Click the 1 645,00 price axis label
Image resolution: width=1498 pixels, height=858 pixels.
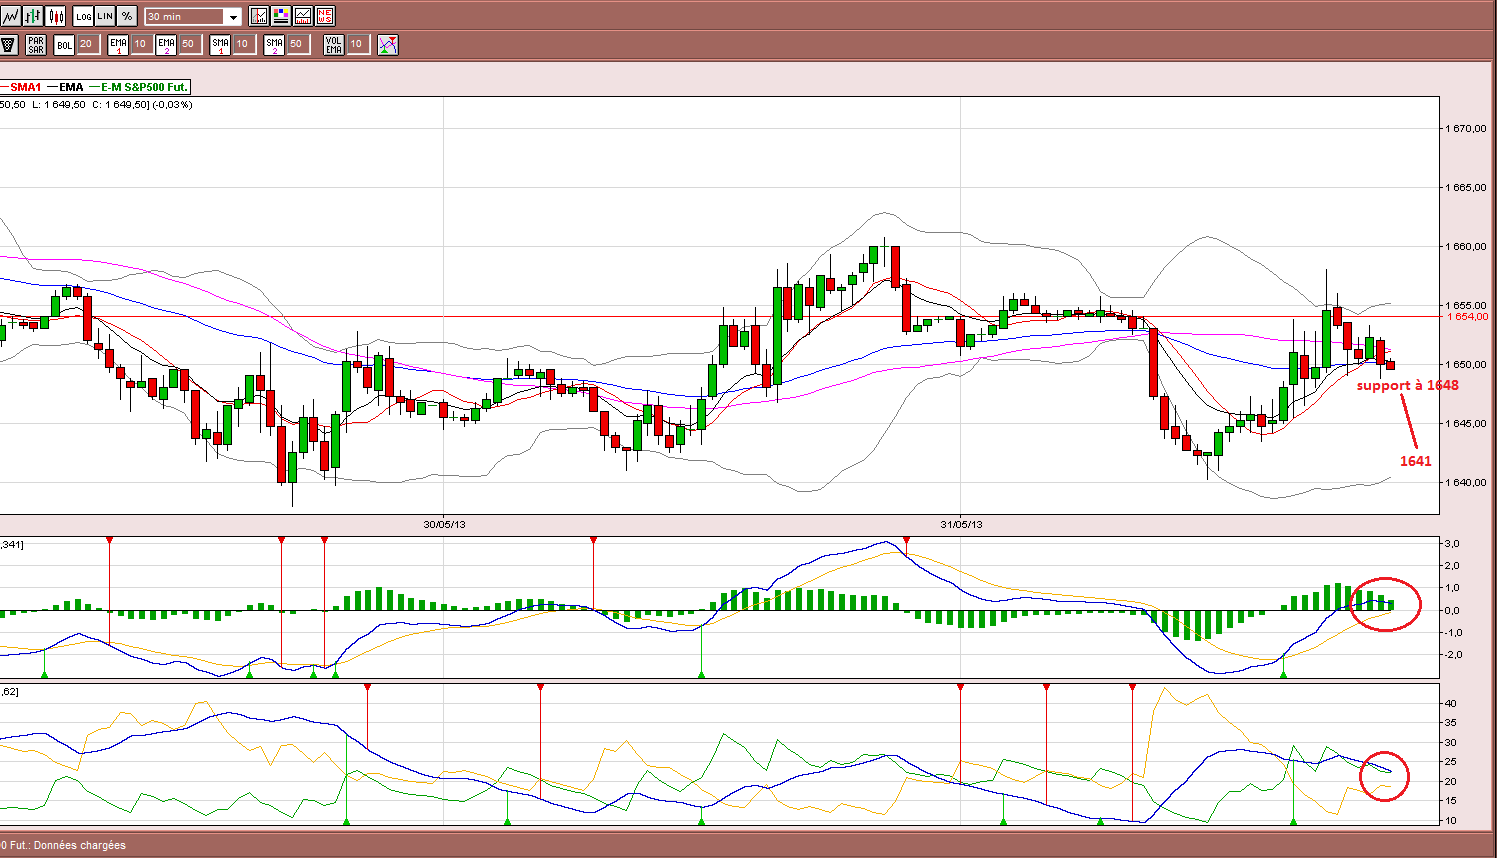(x=1467, y=424)
